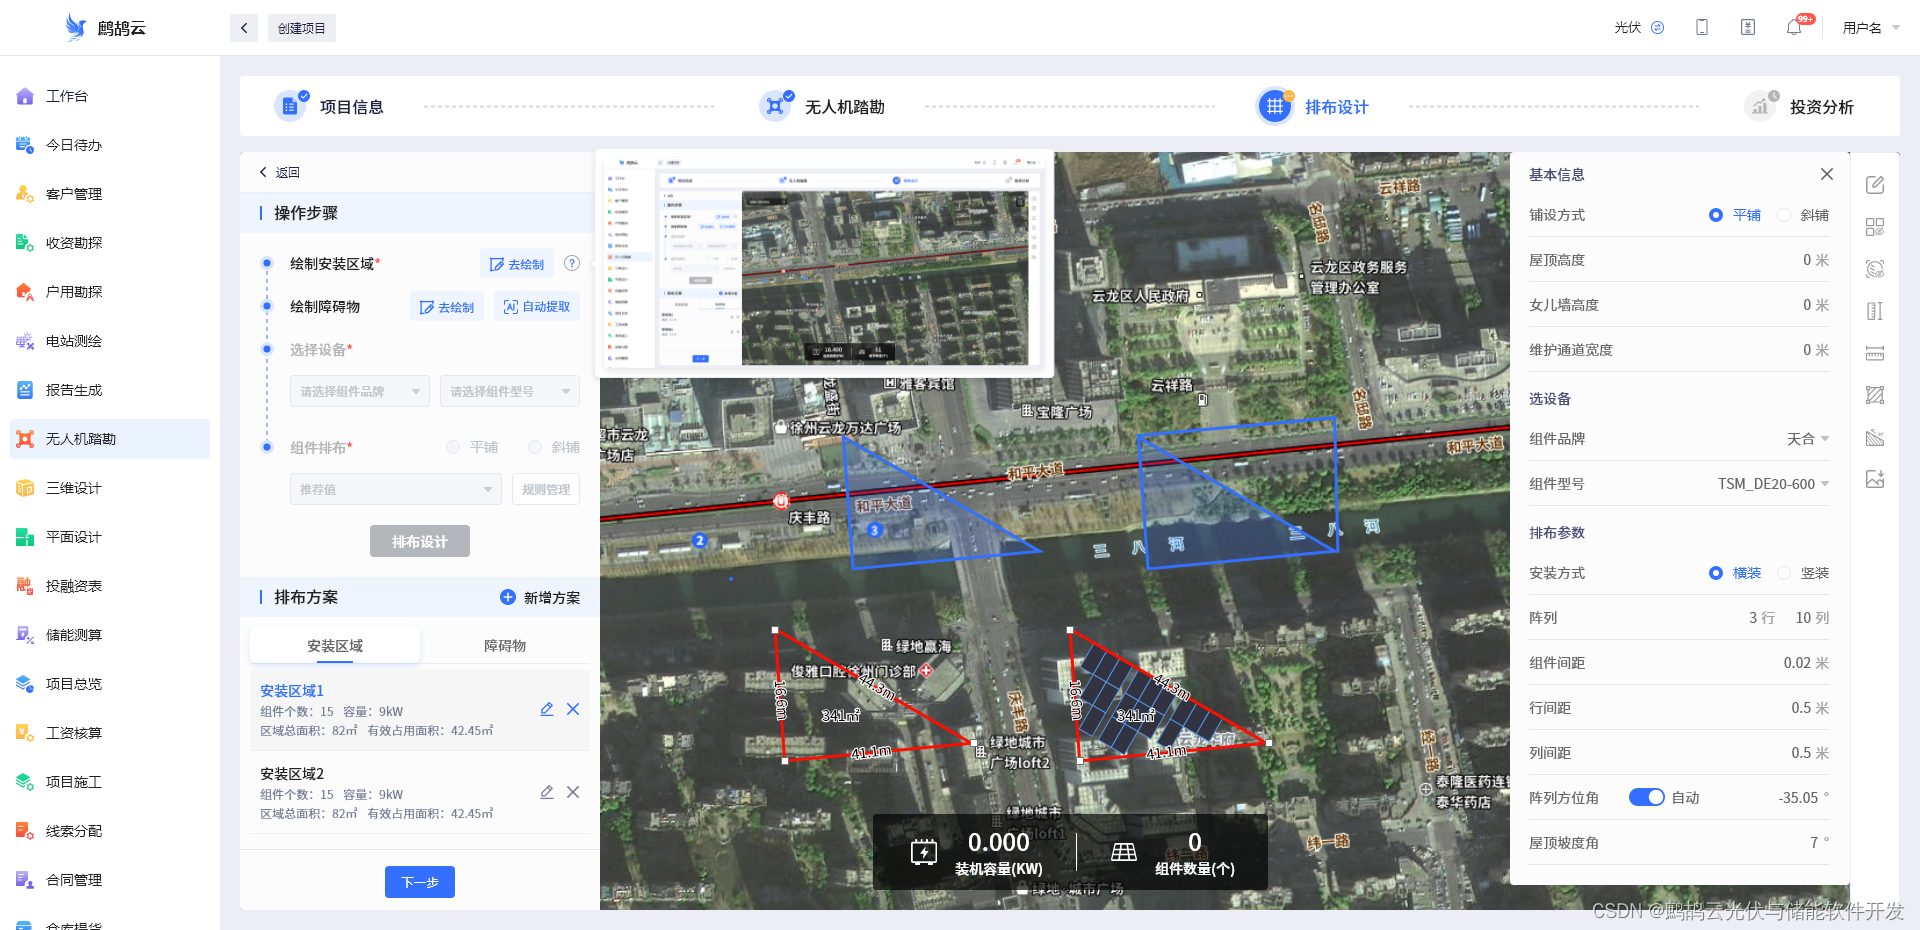Click the 无人机踏勘 step icon
Viewport: 1920px width, 930px height.
[775, 106]
